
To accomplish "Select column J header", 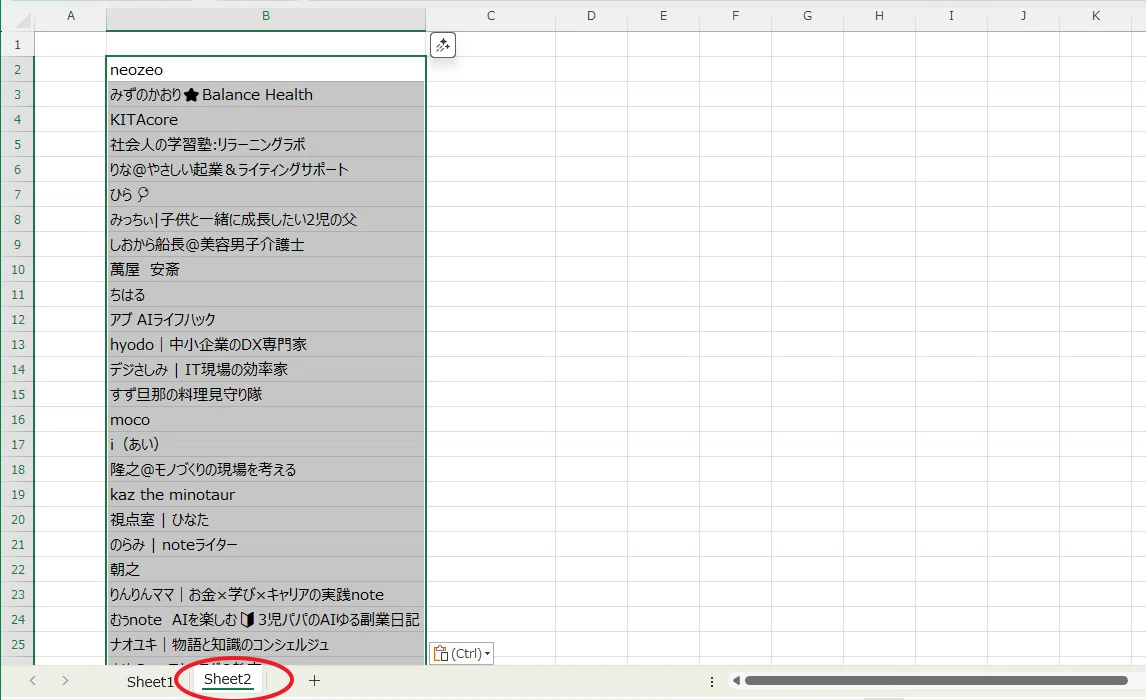I will coord(1023,15).
